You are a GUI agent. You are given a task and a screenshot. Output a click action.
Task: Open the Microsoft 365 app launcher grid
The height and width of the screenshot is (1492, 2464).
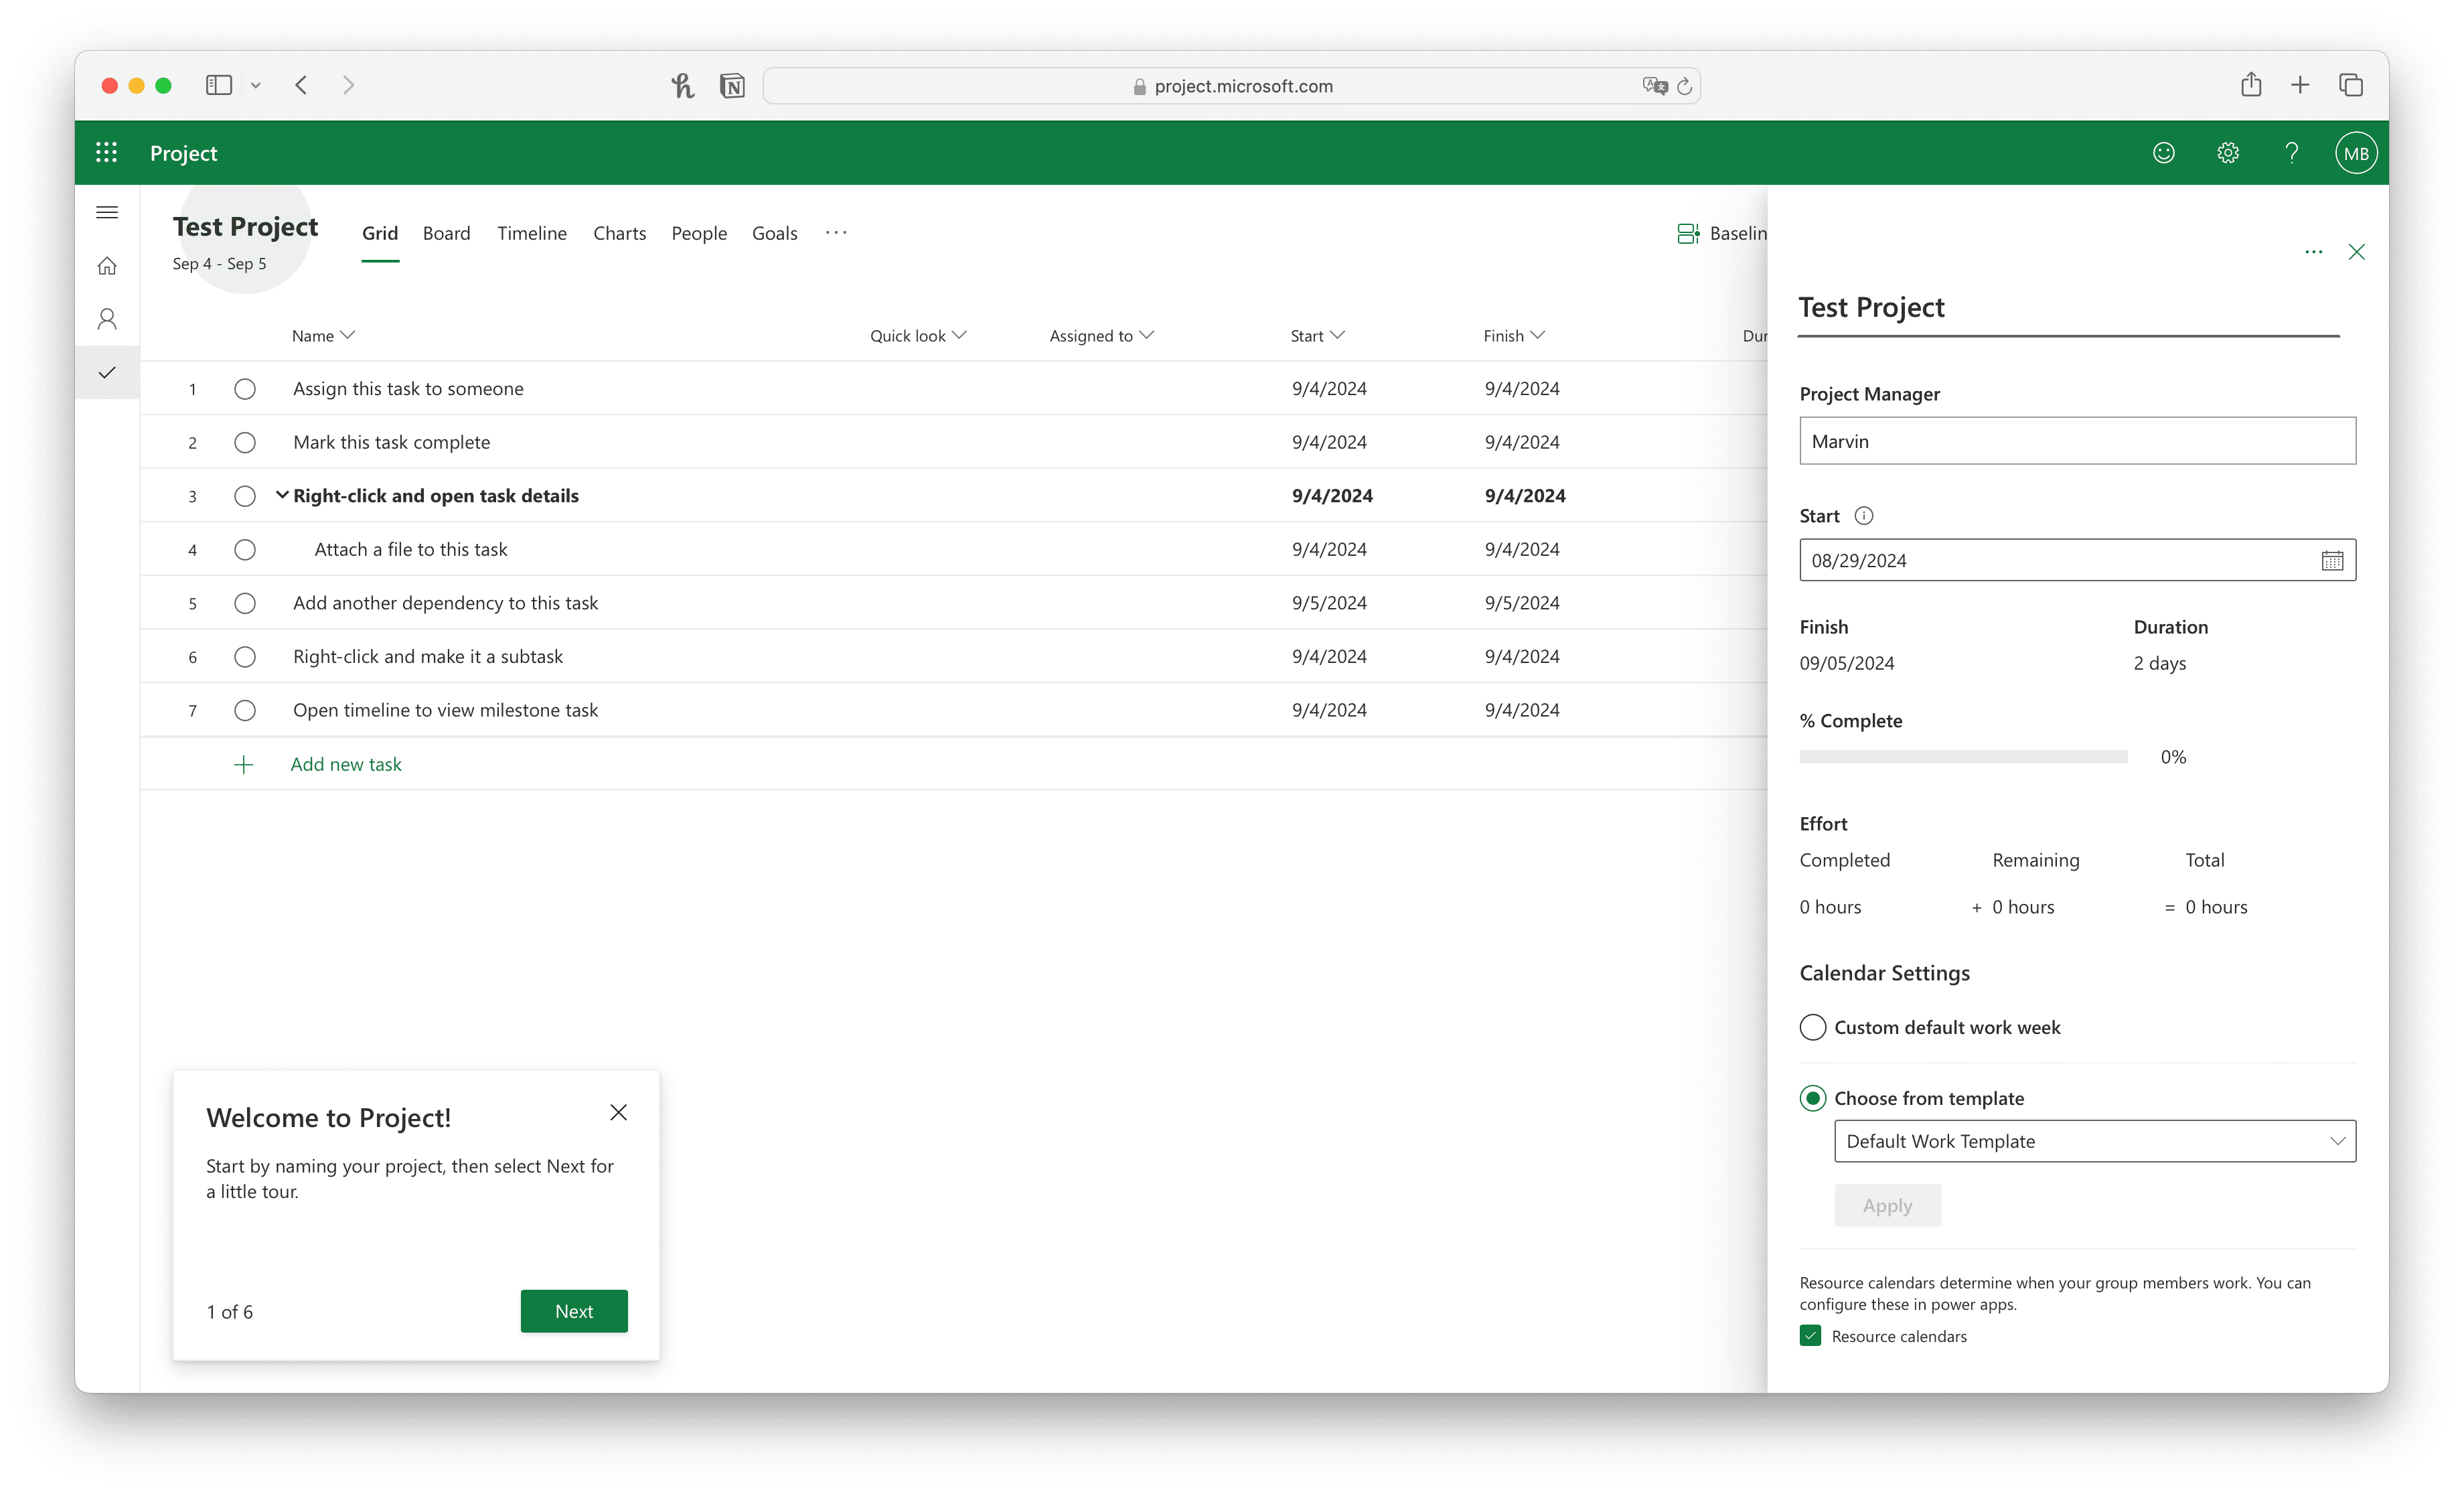(x=106, y=152)
